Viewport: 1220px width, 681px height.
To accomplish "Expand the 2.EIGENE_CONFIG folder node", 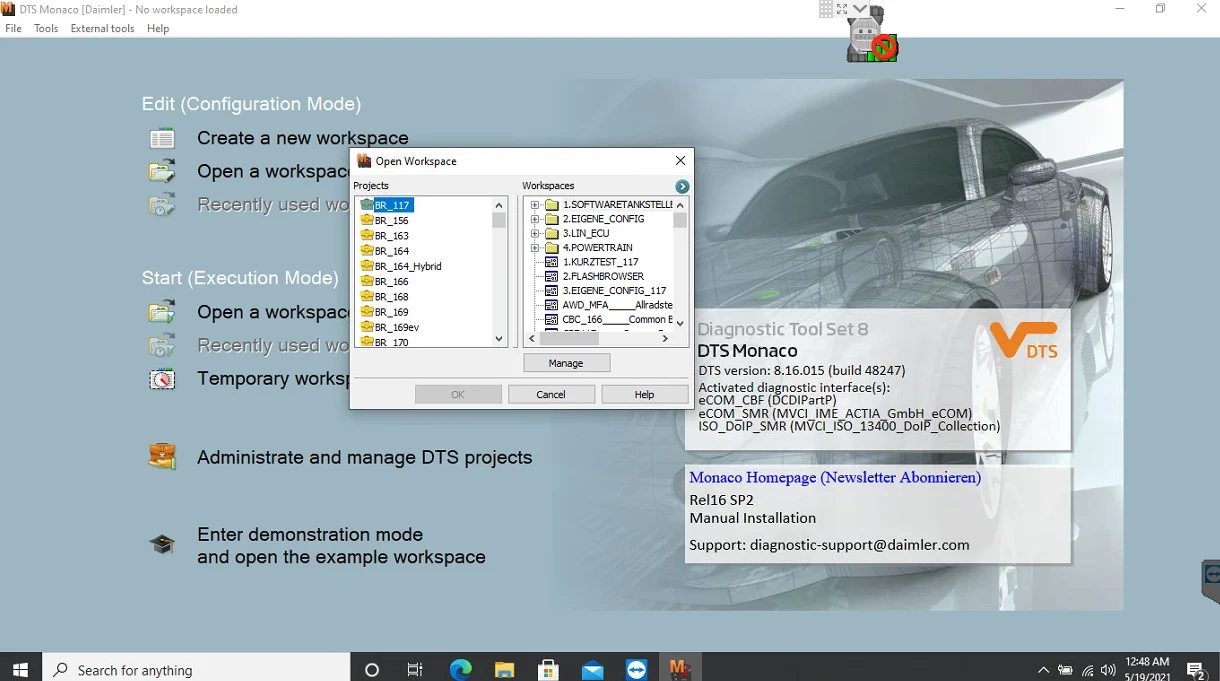I will click(x=535, y=219).
